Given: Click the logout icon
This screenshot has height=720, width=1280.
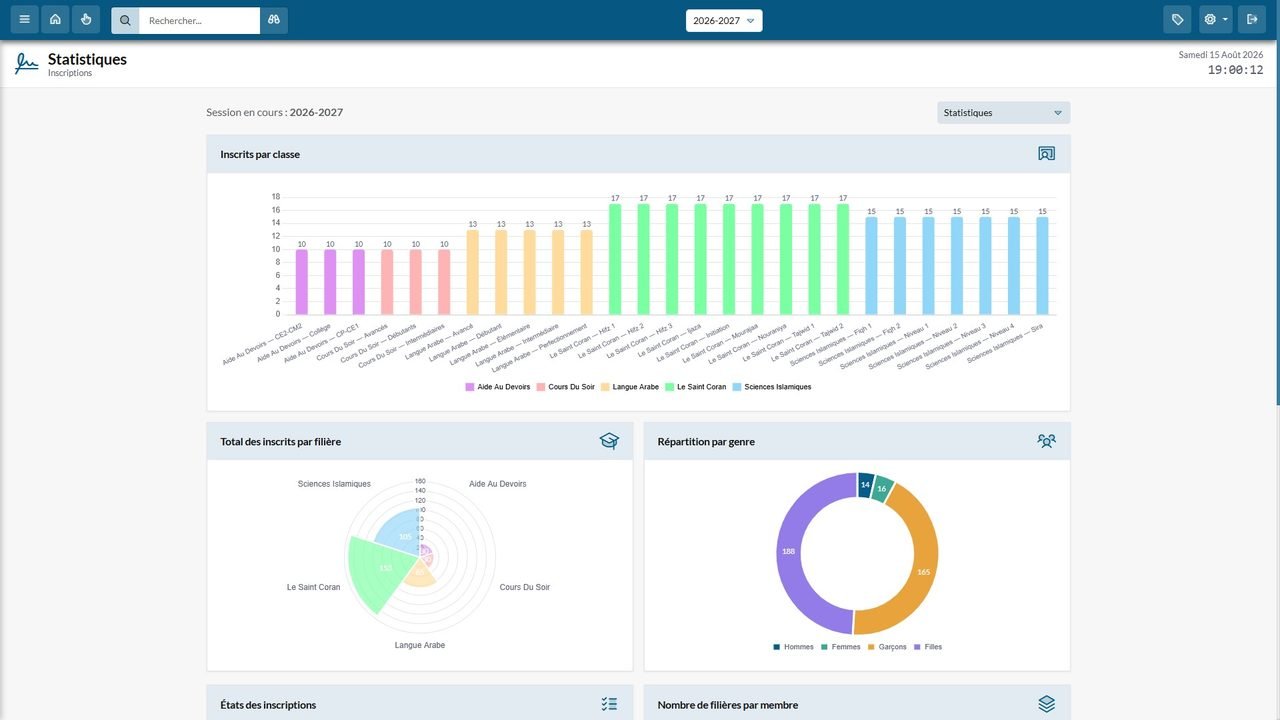Looking at the screenshot, I should click(1252, 20).
